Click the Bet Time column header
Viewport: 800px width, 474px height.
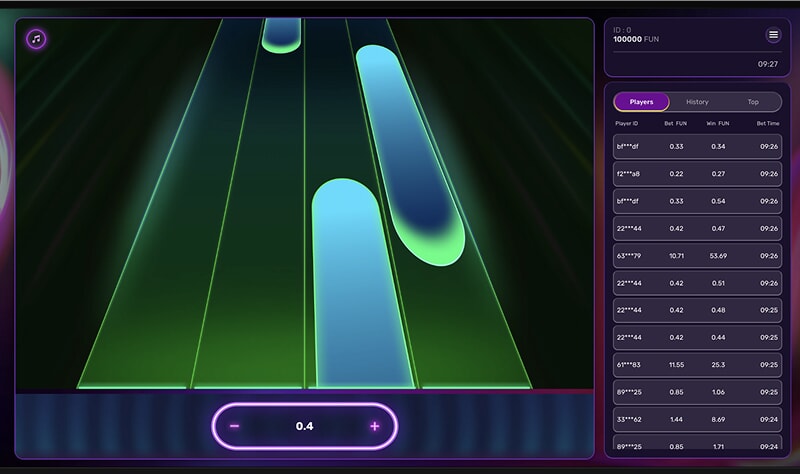(767, 123)
